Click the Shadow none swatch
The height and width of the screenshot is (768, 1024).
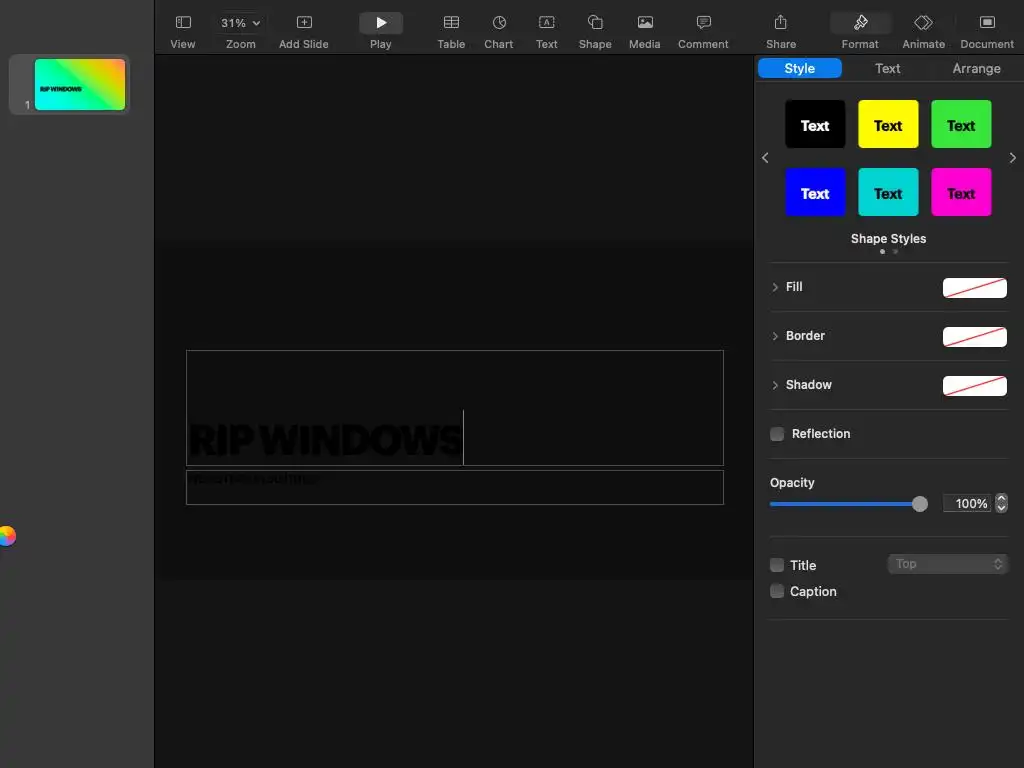coord(974,385)
